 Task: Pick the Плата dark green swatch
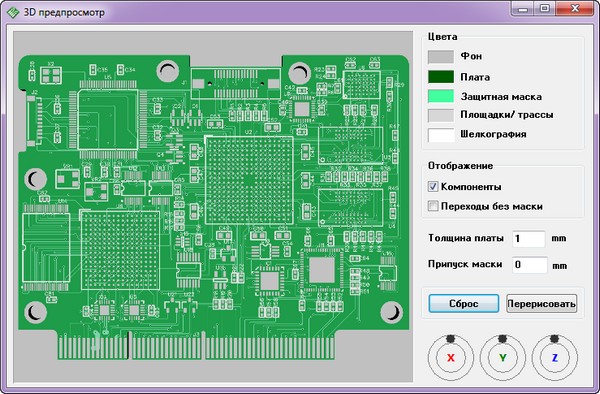pyautogui.click(x=441, y=77)
